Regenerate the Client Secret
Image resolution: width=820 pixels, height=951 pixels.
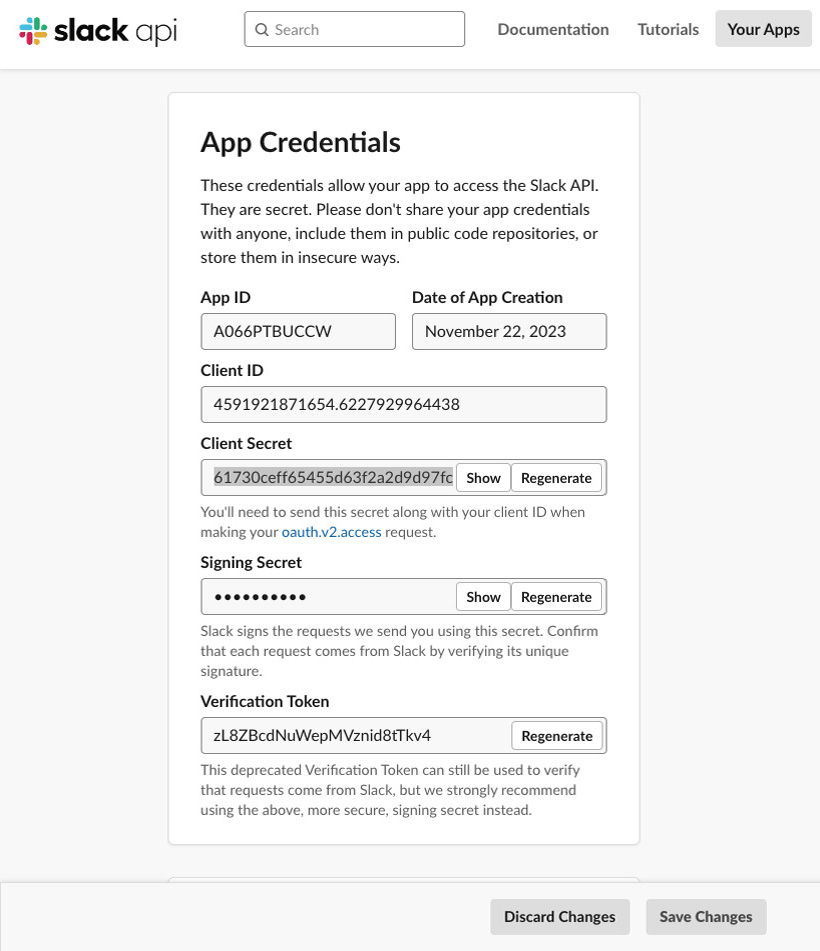(556, 478)
